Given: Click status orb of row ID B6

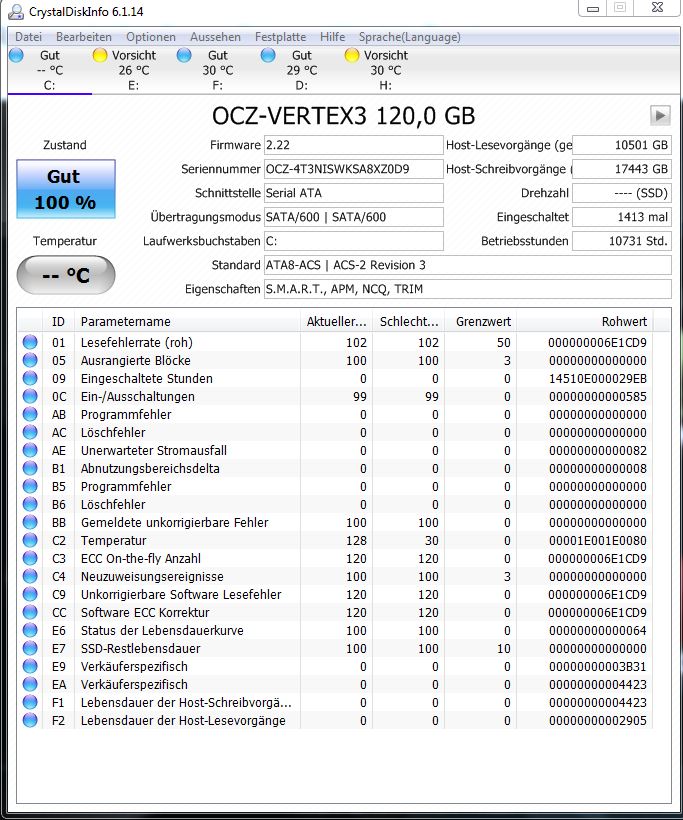Looking at the screenshot, I should point(30,504).
